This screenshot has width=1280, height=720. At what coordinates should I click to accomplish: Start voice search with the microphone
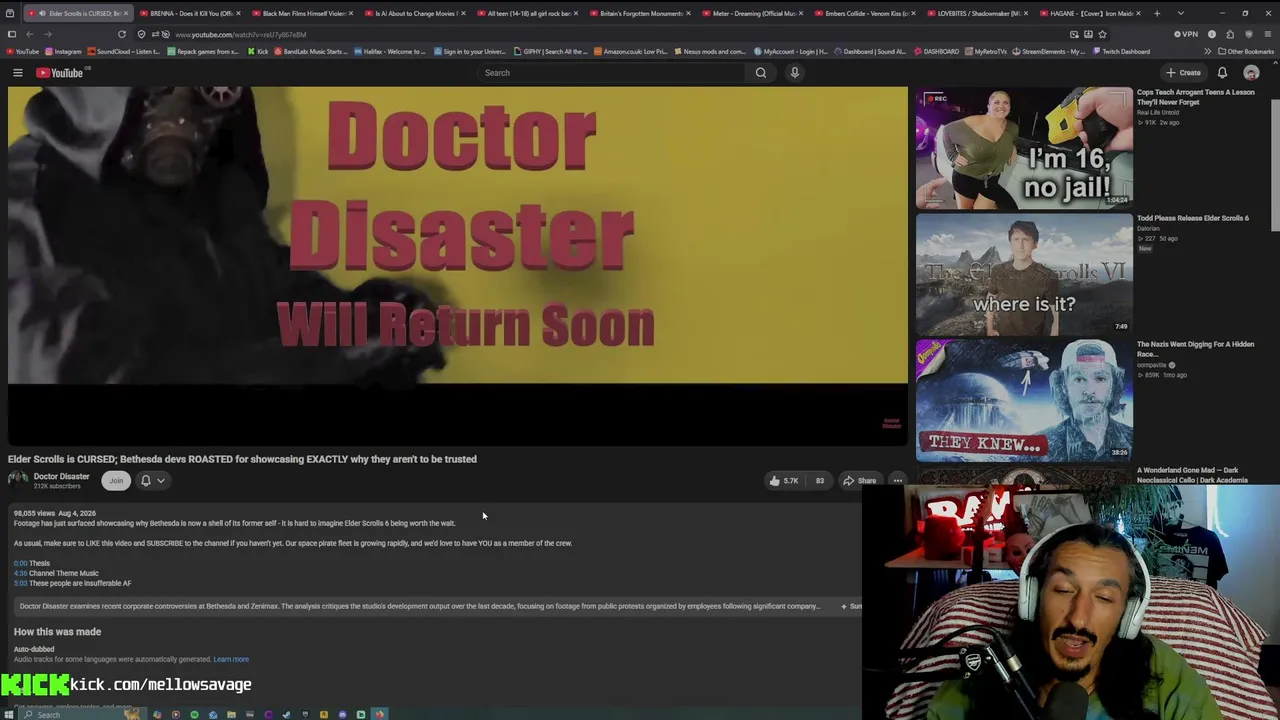click(795, 73)
